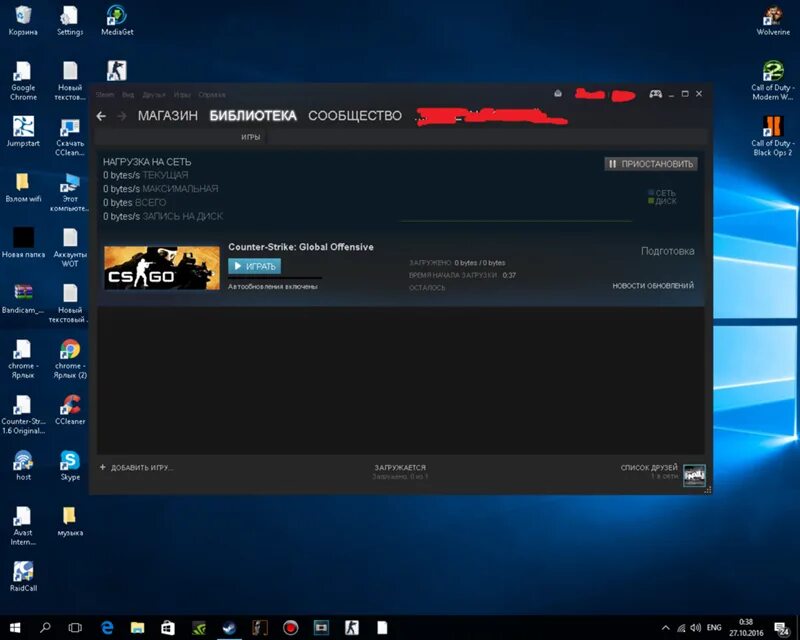Image resolution: width=800 pixels, height=640 pixels.
Task: Click the volume icon in system tray
Action: (x=695, y=628)
